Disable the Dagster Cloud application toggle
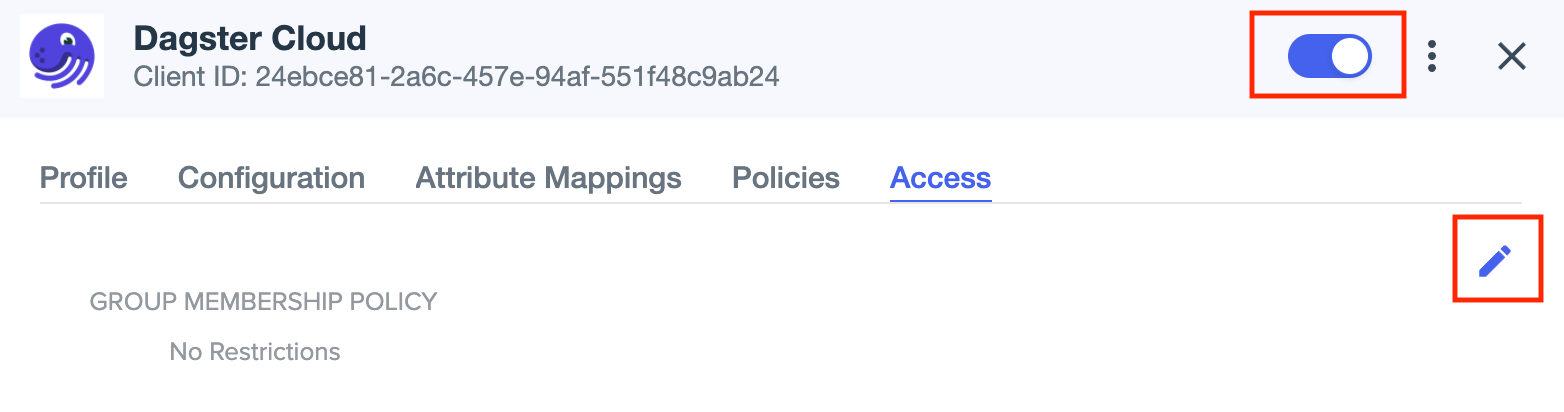Viewport: 1564px width, 412px height. coord(1329,57)
